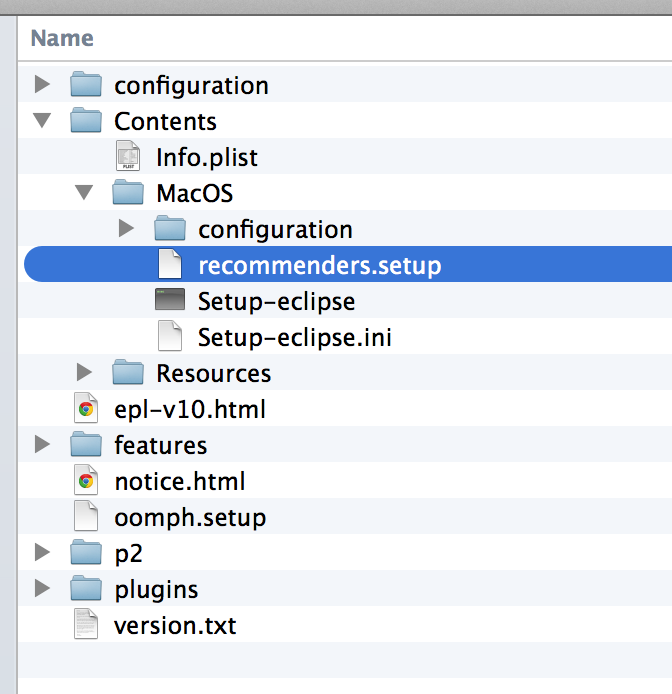Select the Setup-eclipse.ini file name
The width and height of the screenshot is (672, 694).
pyautogui.click(x=295, y=338)
